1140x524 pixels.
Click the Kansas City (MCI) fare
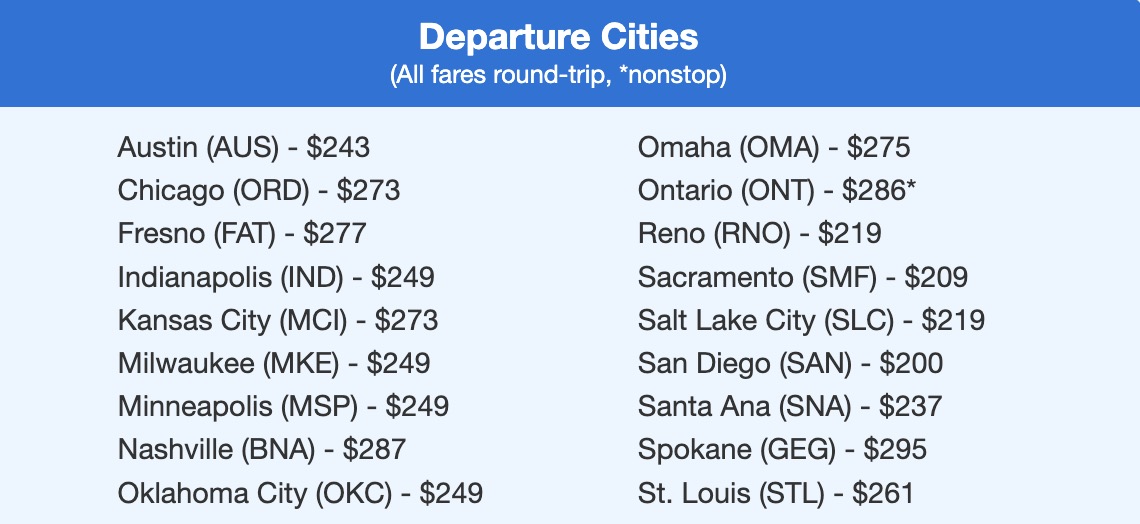278,321
